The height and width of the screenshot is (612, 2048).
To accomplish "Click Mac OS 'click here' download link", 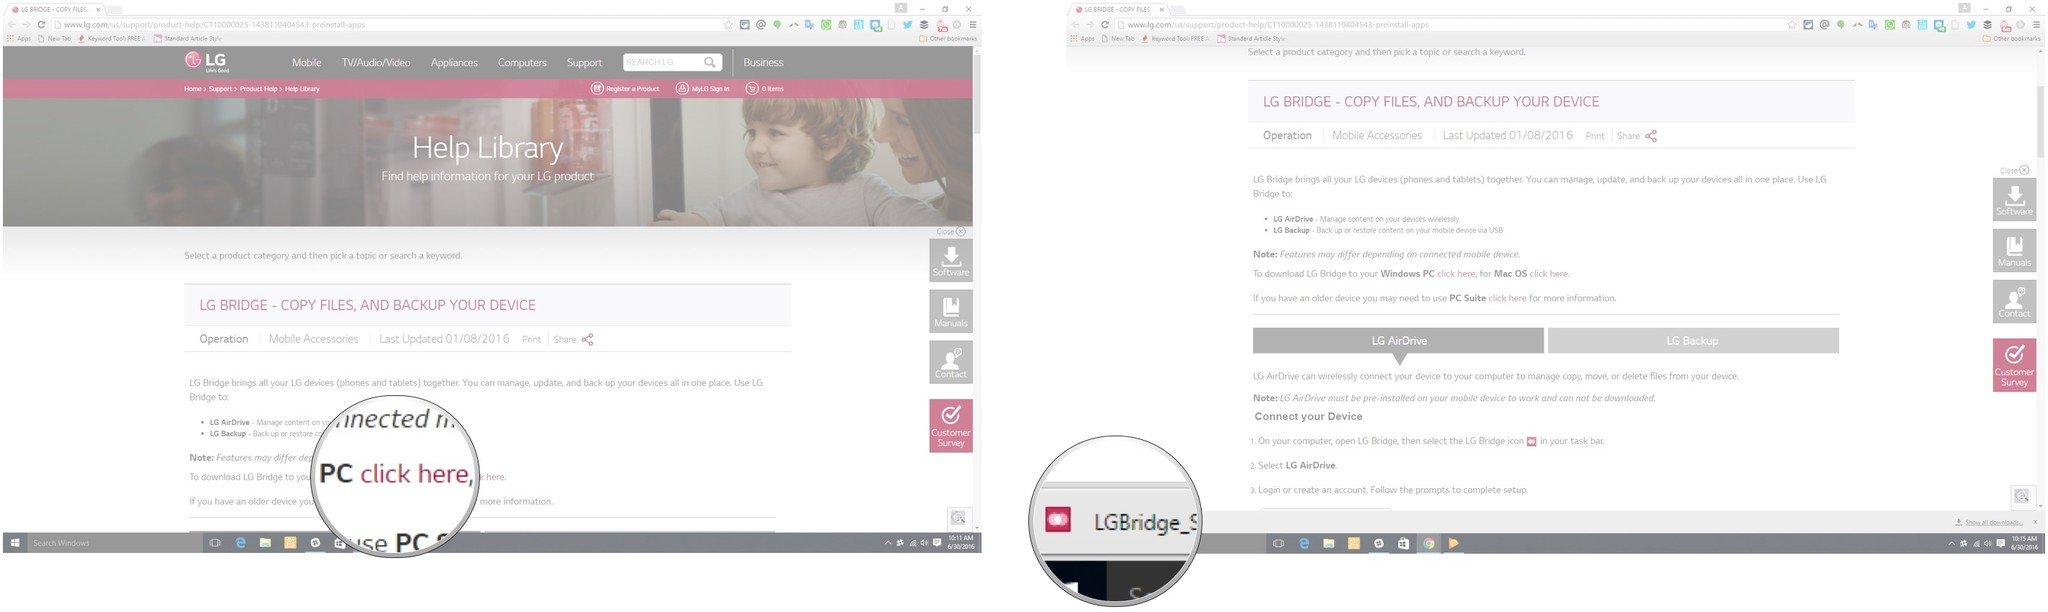I will click(1549, 274).
